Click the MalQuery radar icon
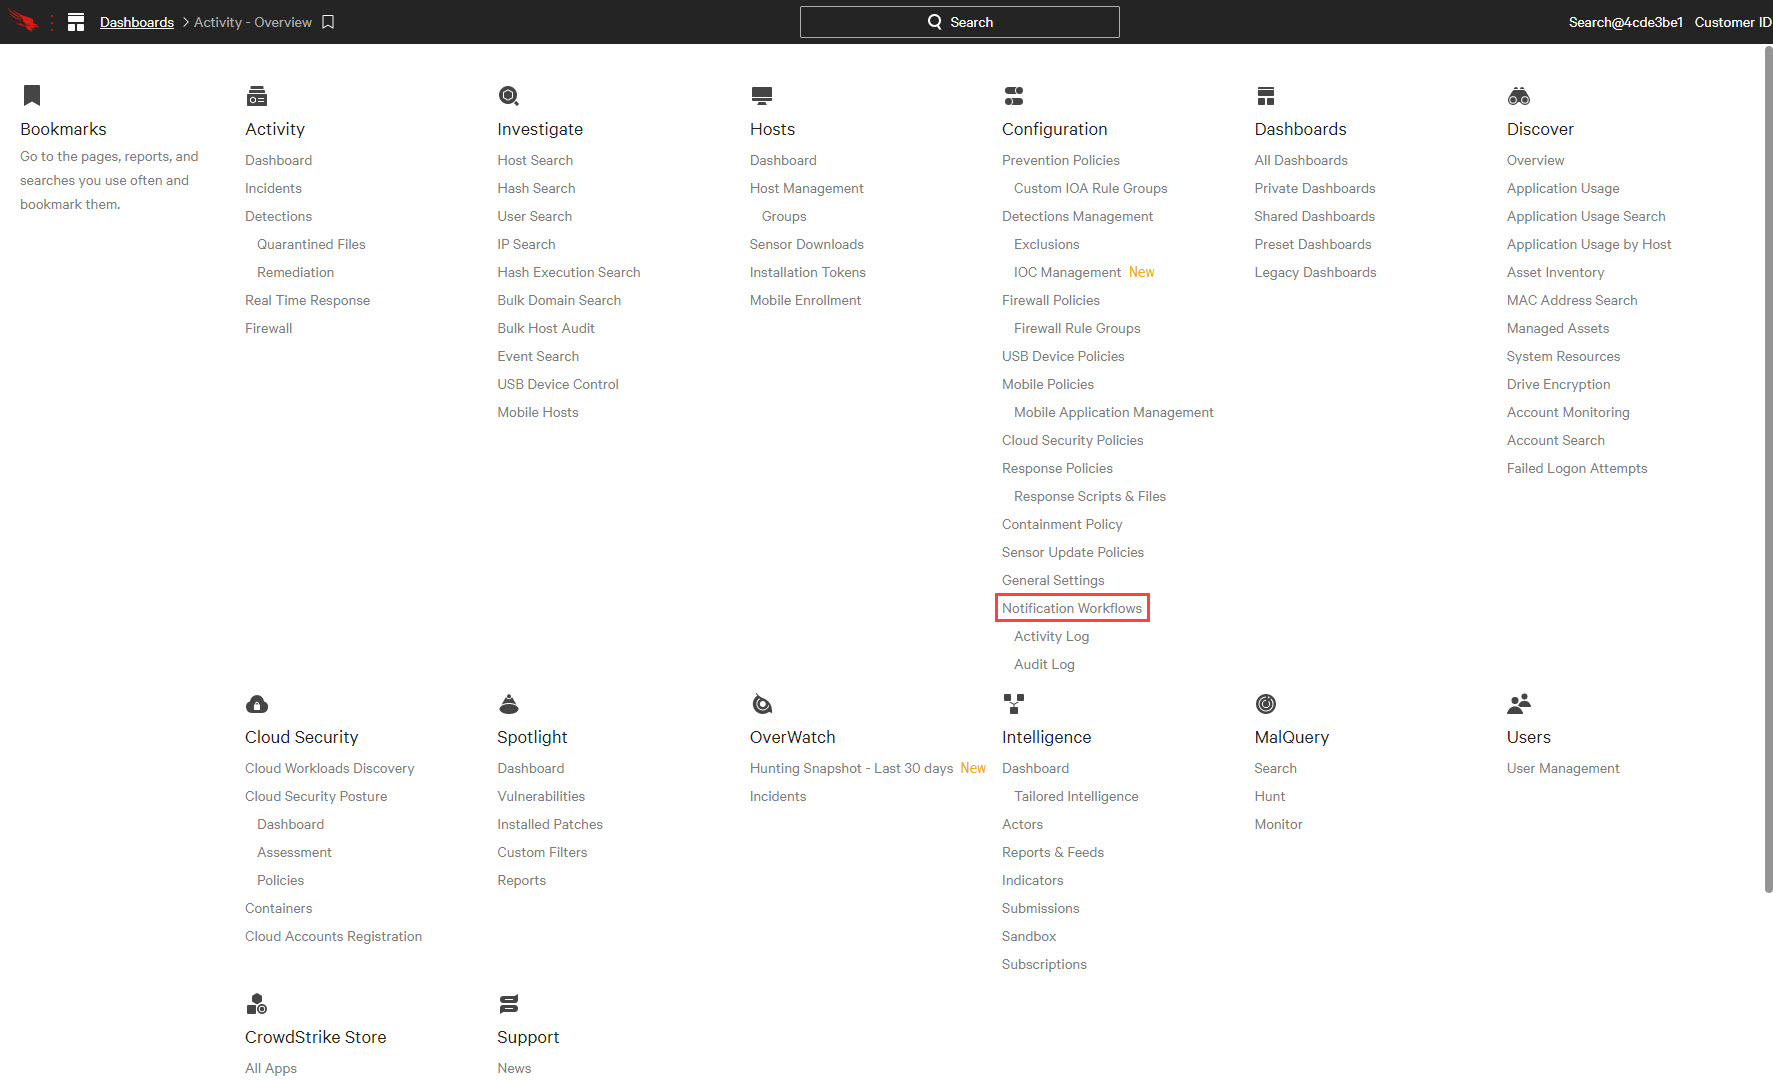 coord(1266,704)
